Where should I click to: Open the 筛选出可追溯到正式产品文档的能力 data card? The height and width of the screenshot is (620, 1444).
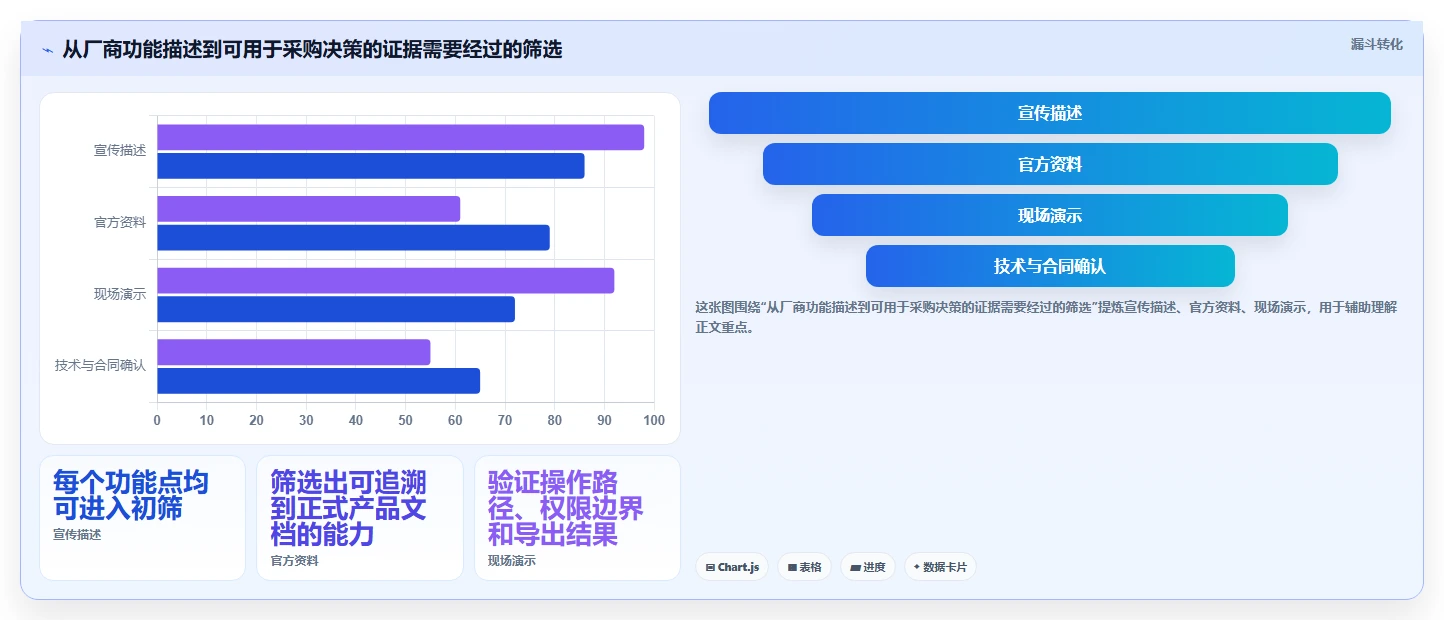pyautogui.click(x=360, y=518)
